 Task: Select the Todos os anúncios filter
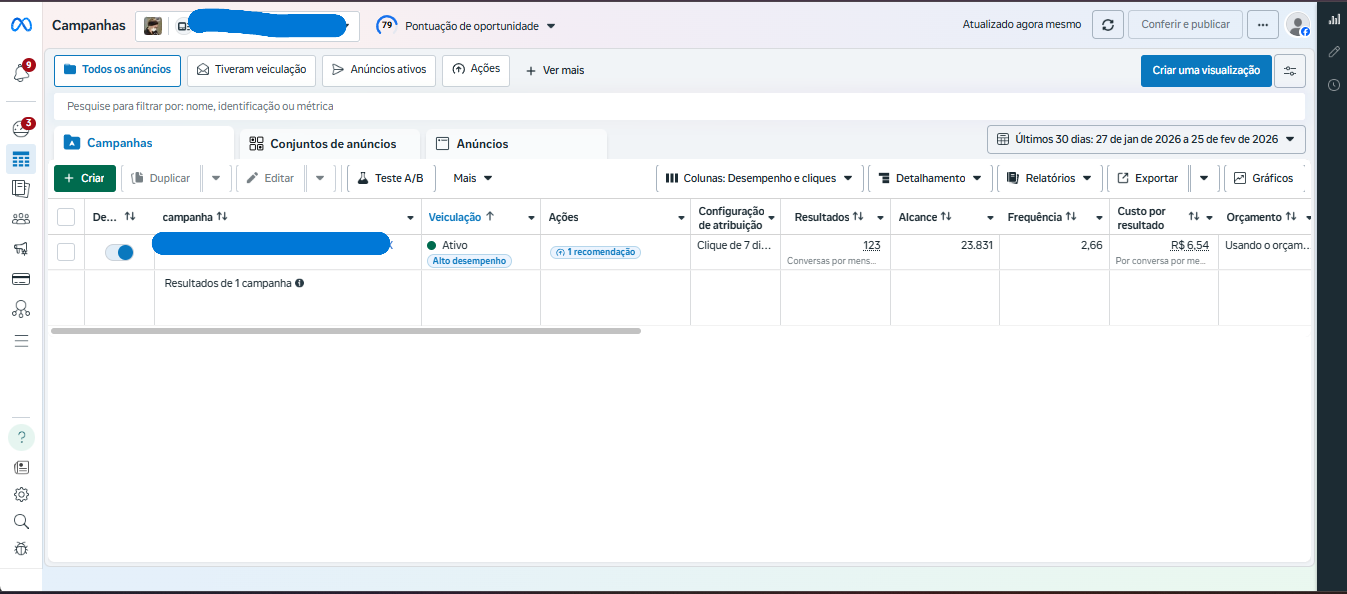click(x=117, y=70)
